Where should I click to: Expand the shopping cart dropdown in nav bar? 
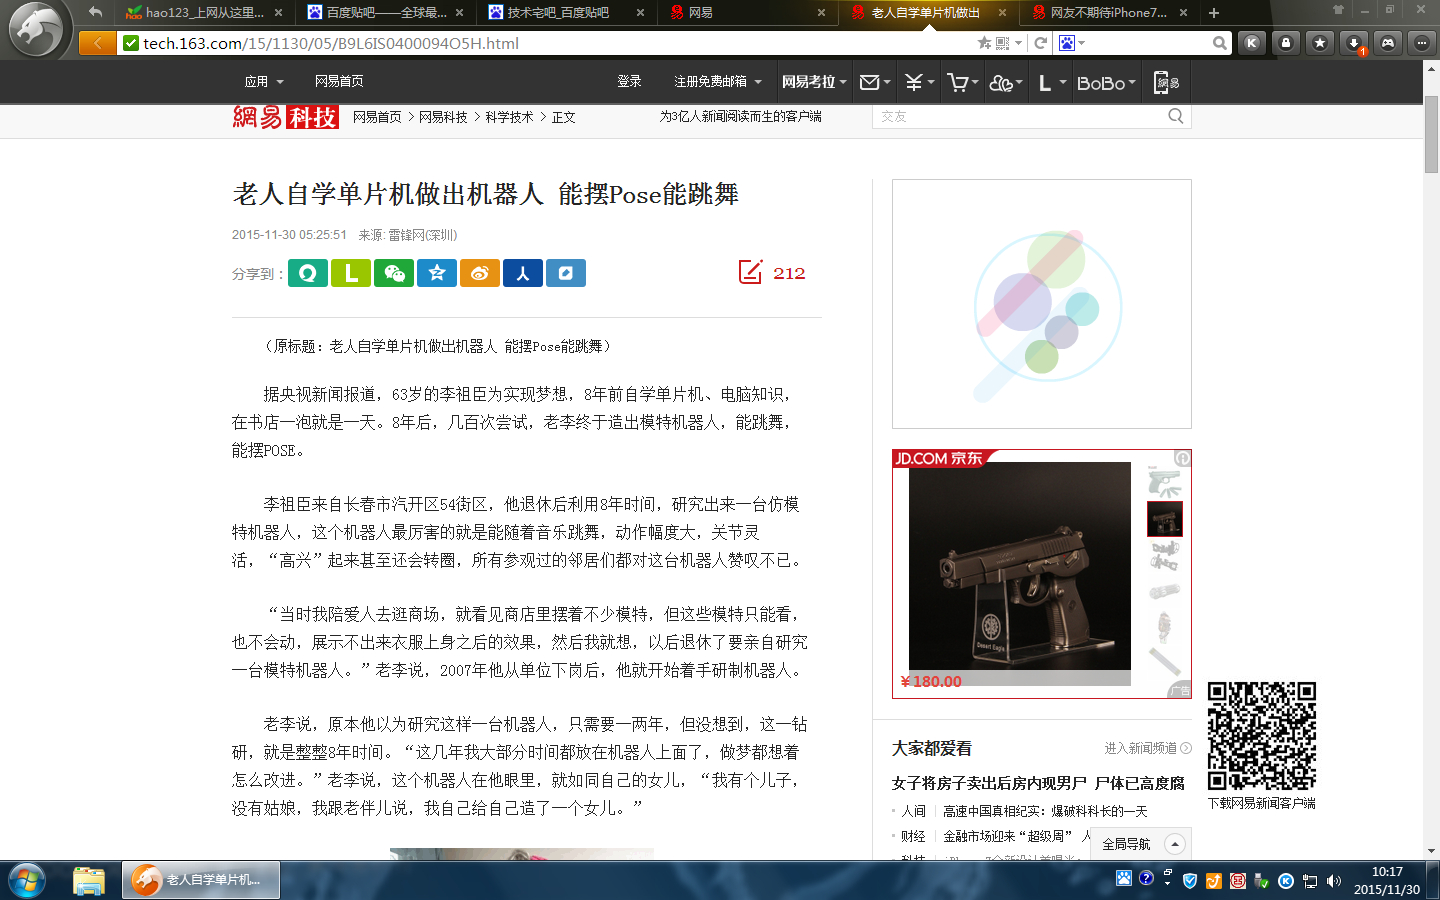[963, 82]
